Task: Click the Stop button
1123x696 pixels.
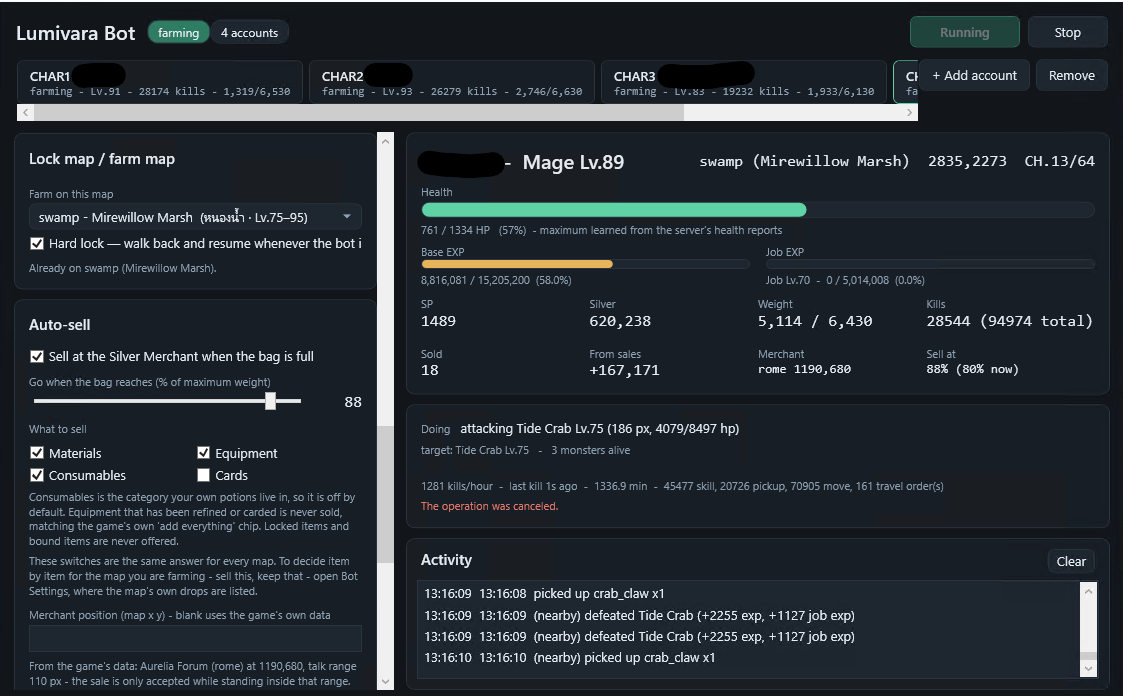Action: 1067,32
